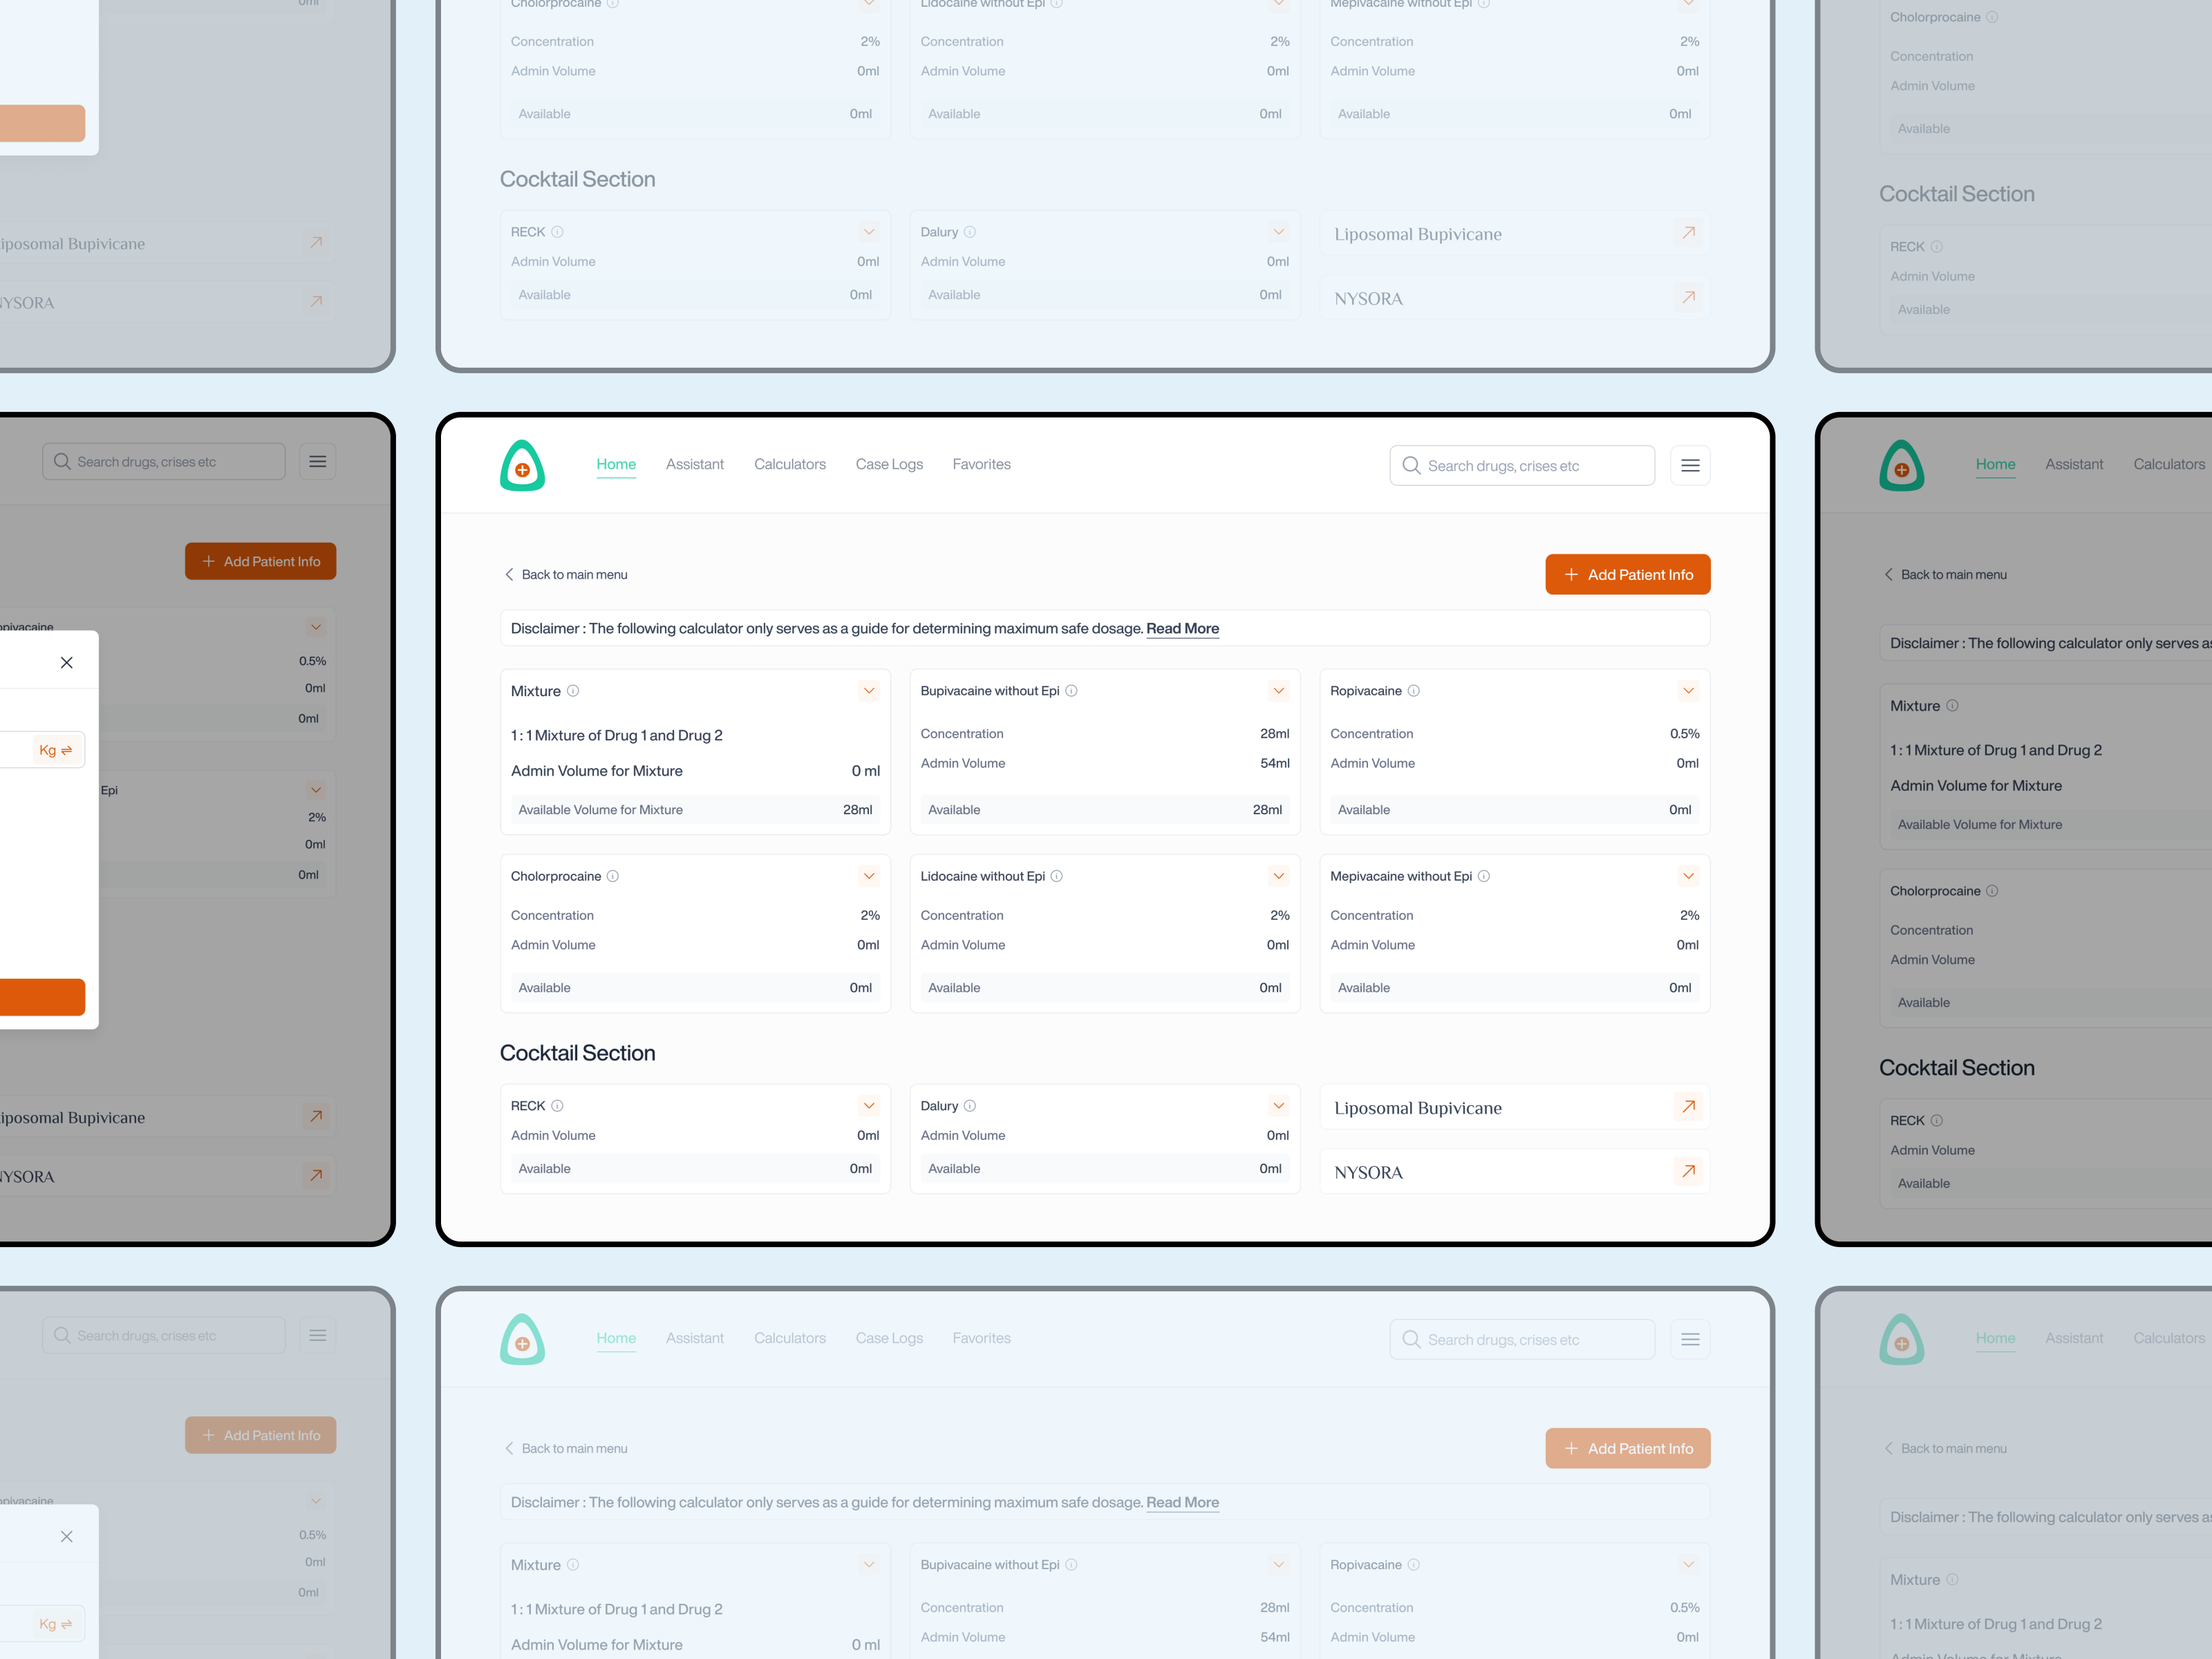Go to the Case Logs tab in the main center window
2212x1659 pixels.
tap(889, 464)
